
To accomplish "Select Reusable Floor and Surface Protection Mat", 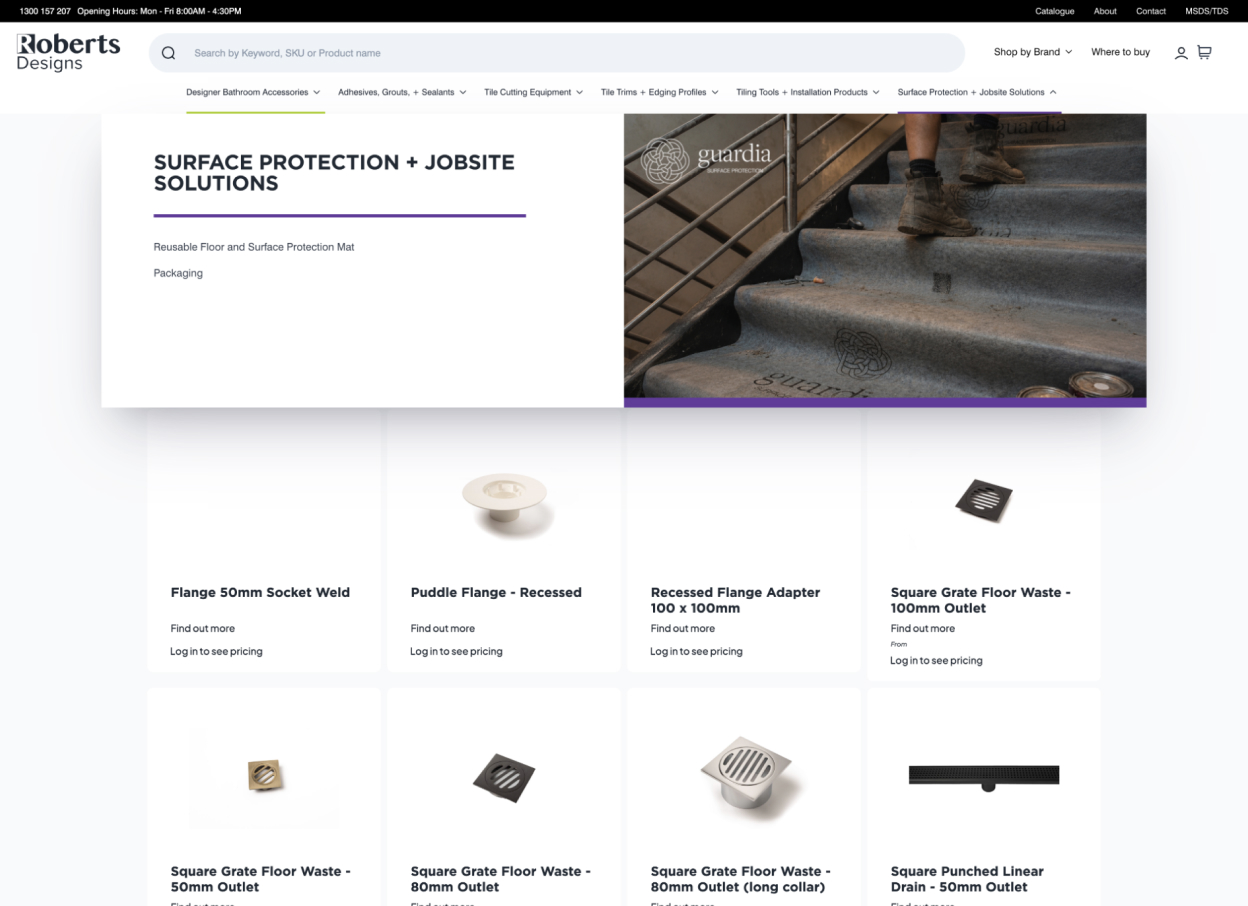I will (254, 247).
